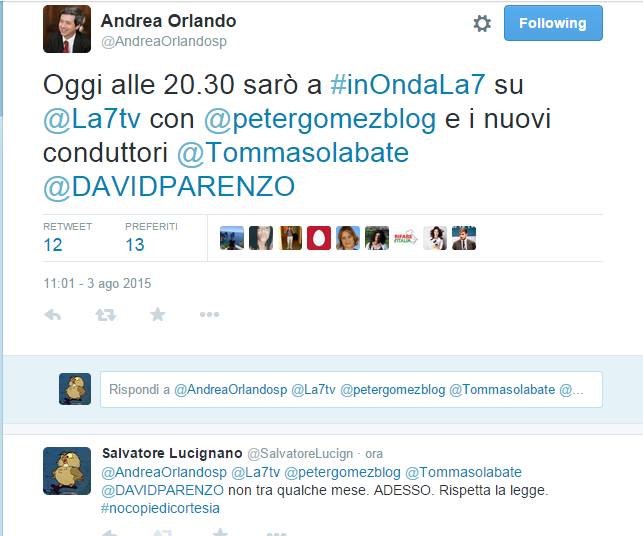Image resolution: width=643 pixels, height=536 pixels.
Task: Click the red Vodafone-style logo avatar
Action: (319, 238)
